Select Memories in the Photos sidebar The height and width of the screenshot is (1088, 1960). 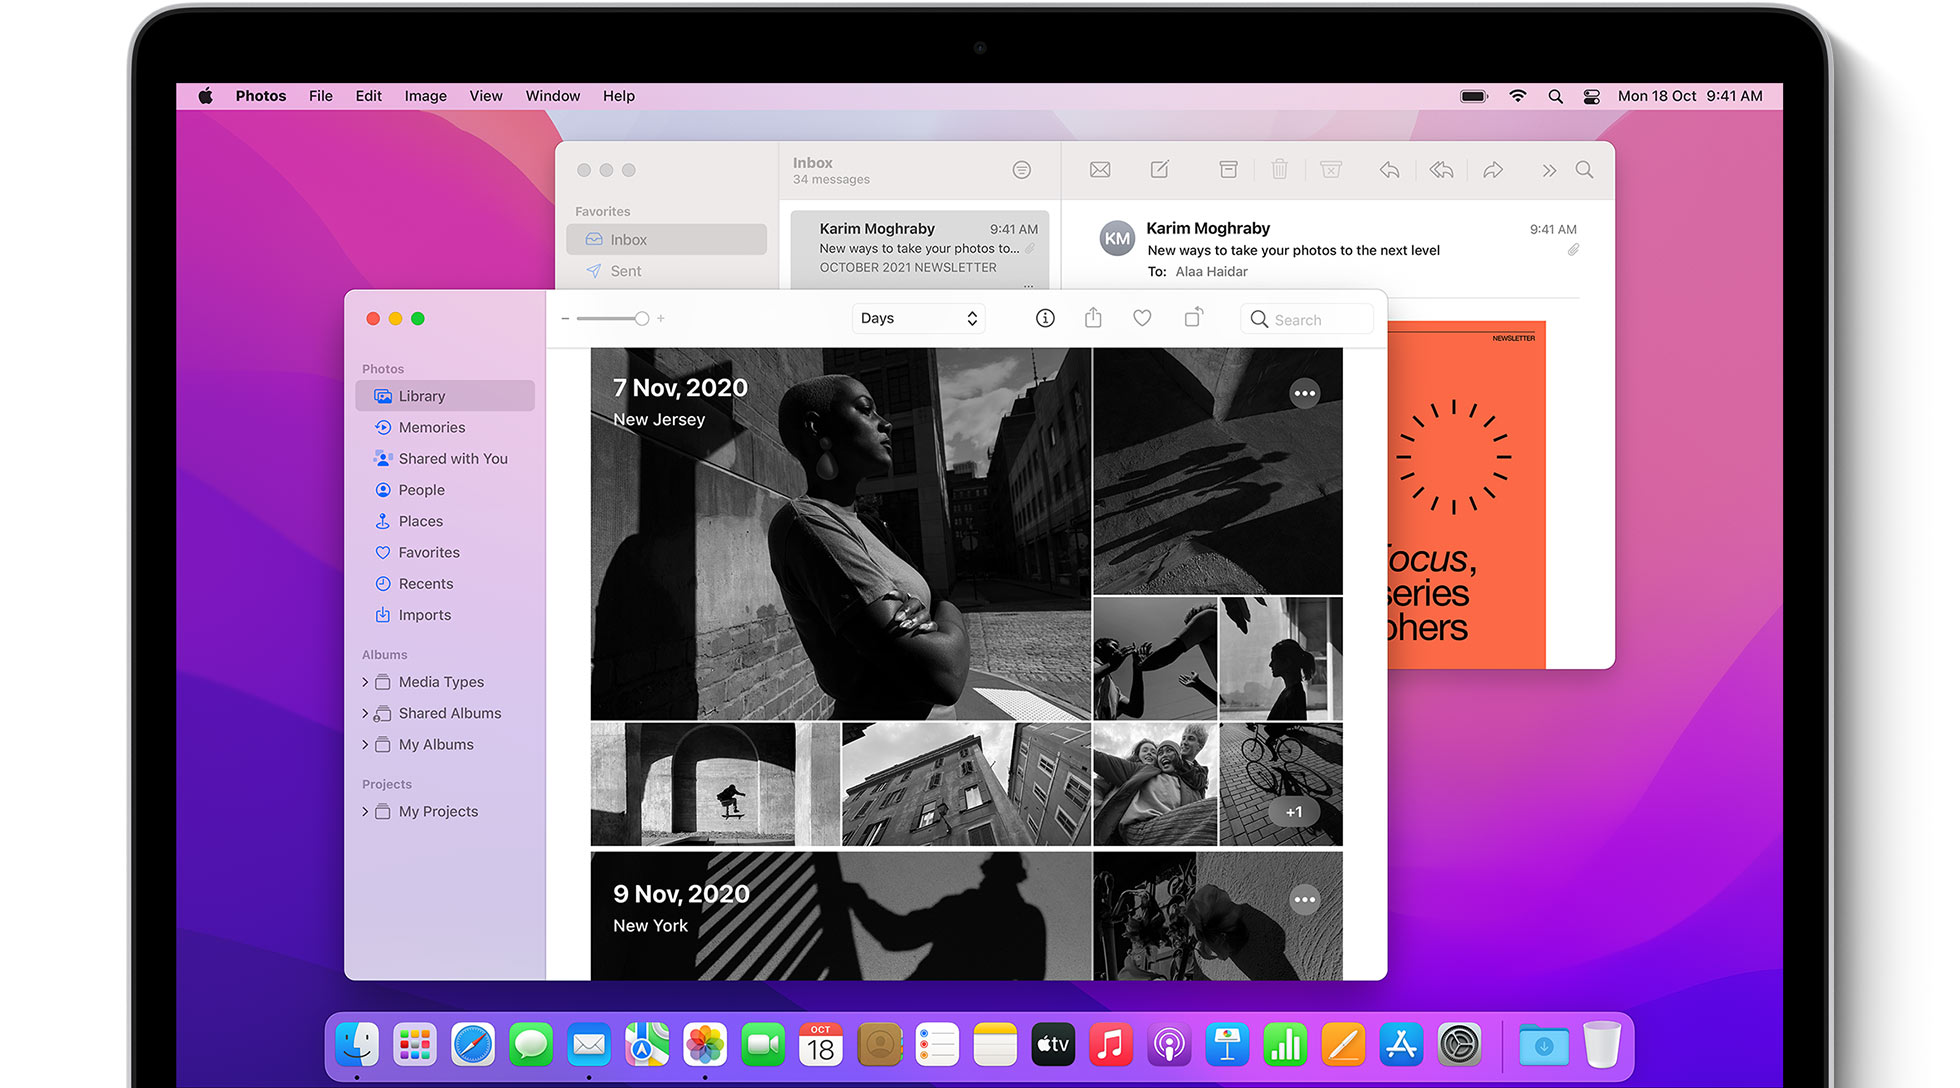tap(431, 427)
